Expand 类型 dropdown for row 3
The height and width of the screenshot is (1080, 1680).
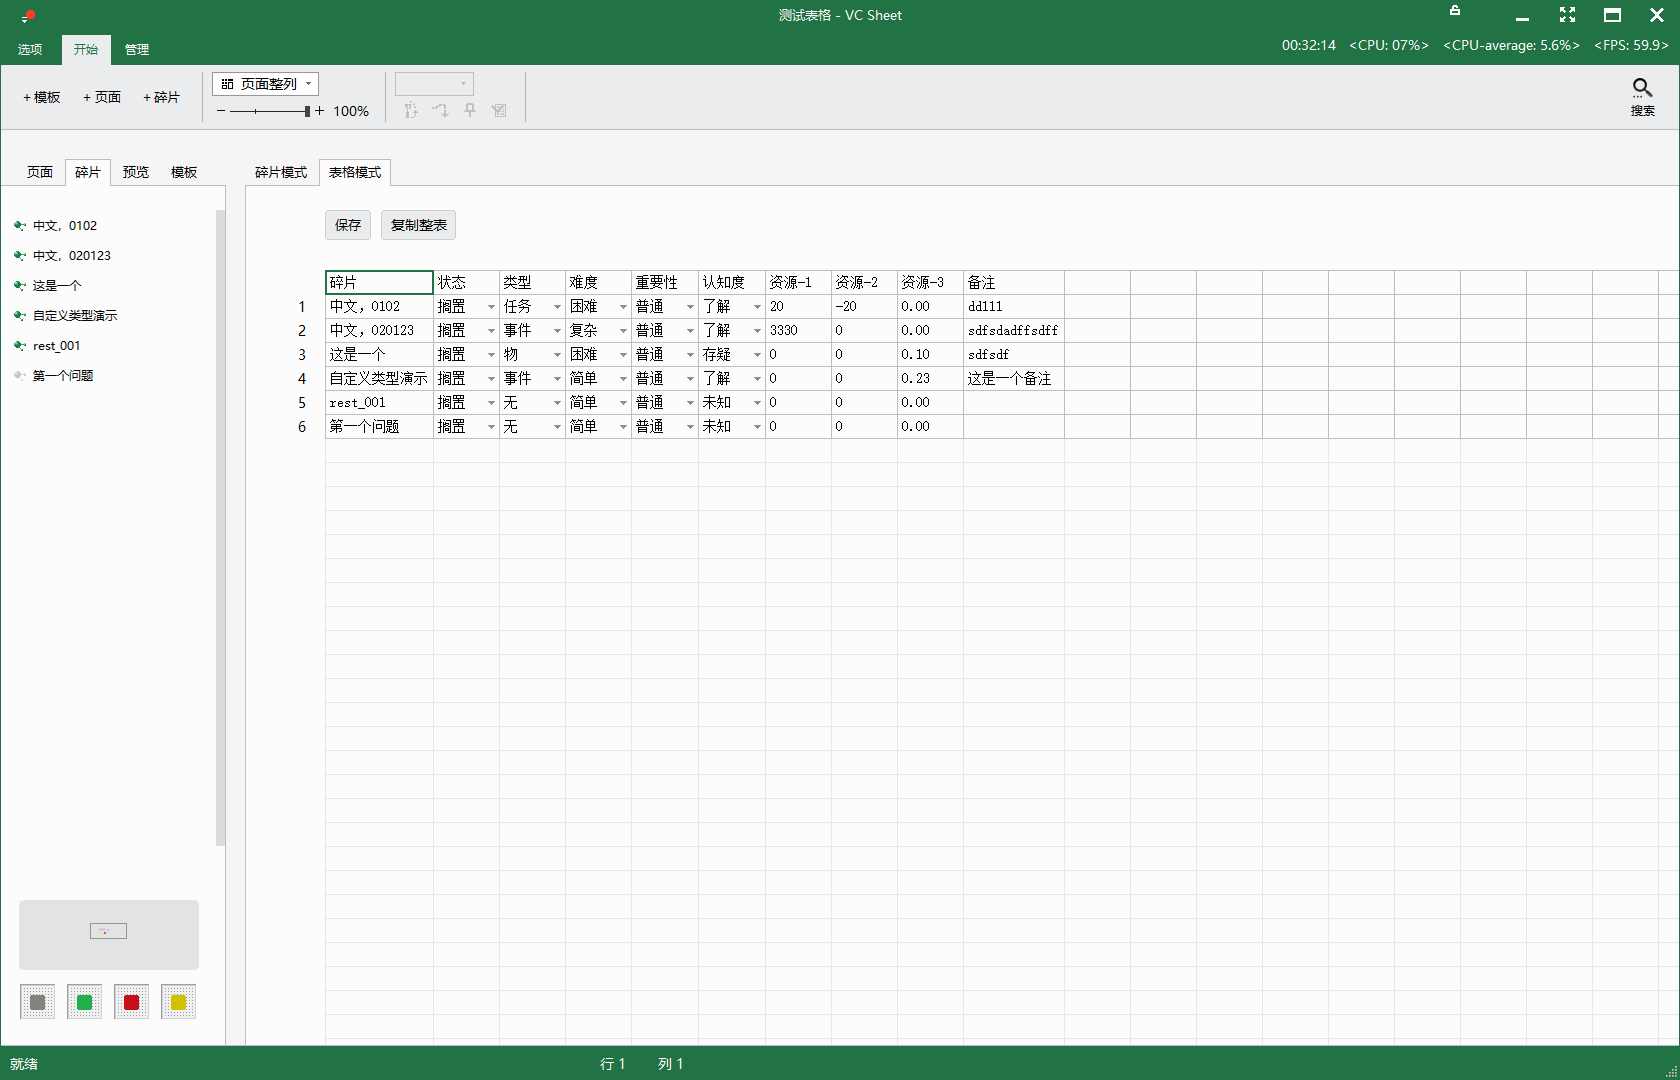point(557,355)
